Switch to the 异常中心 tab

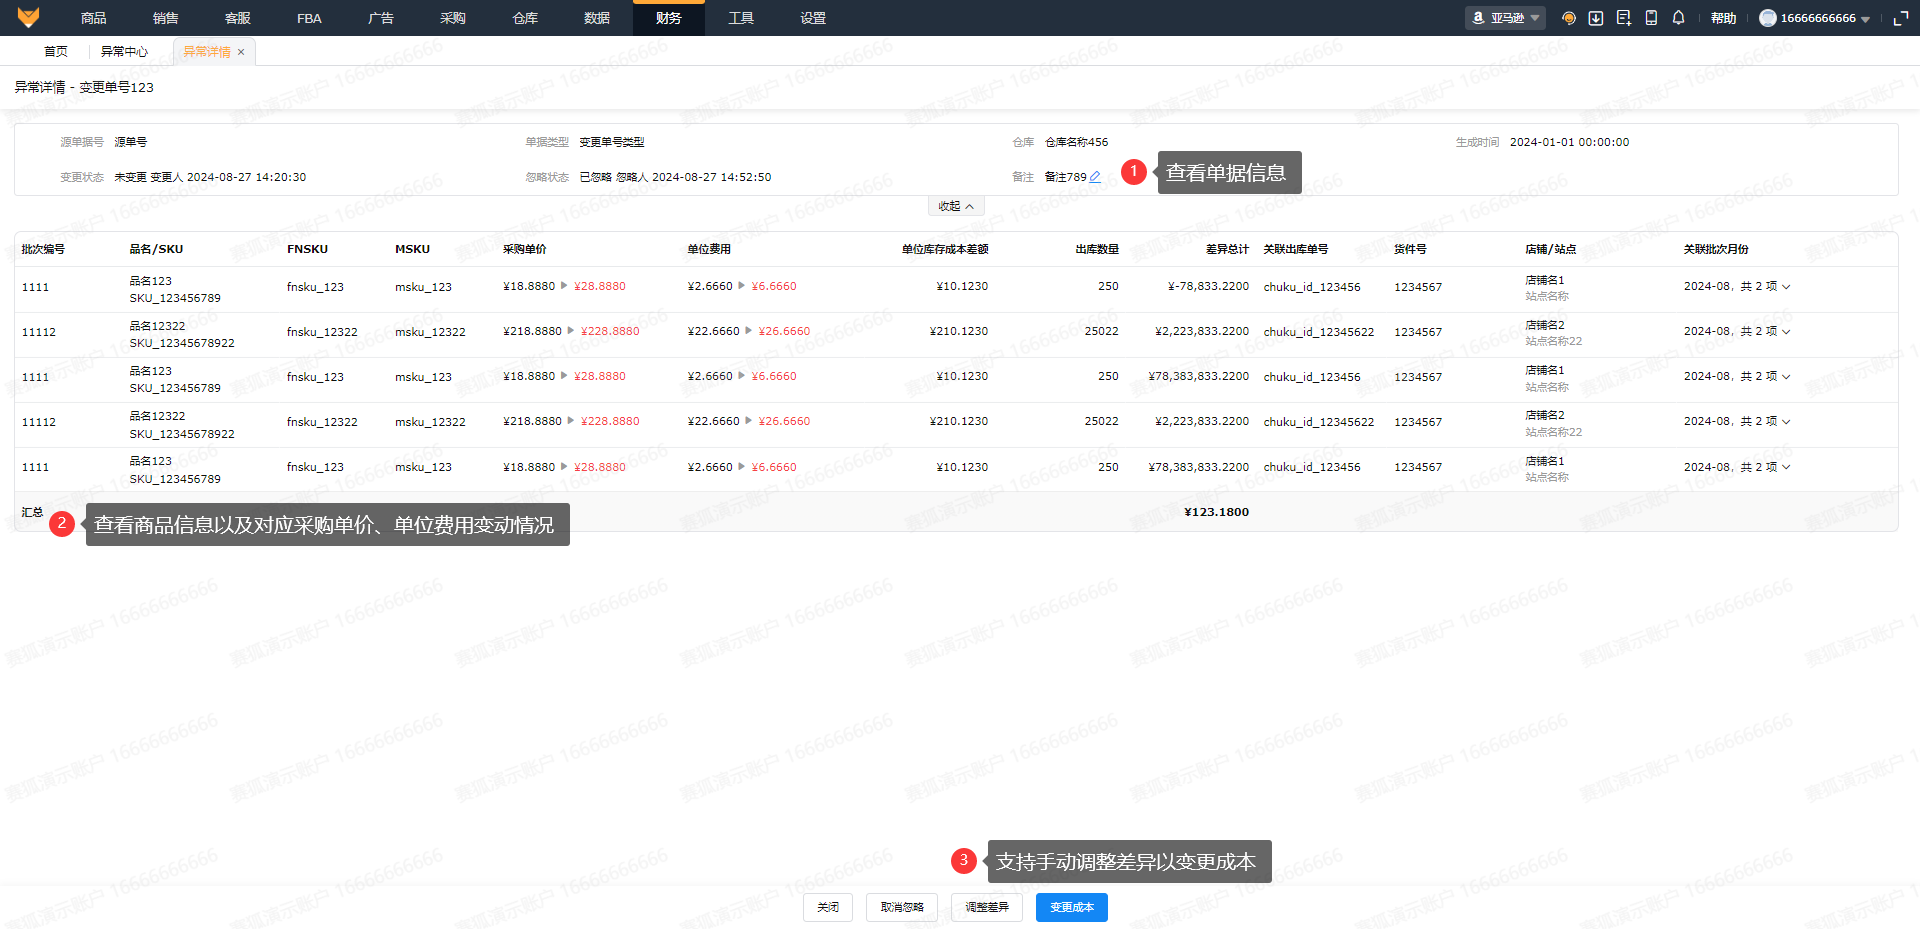tap(124, 52)
